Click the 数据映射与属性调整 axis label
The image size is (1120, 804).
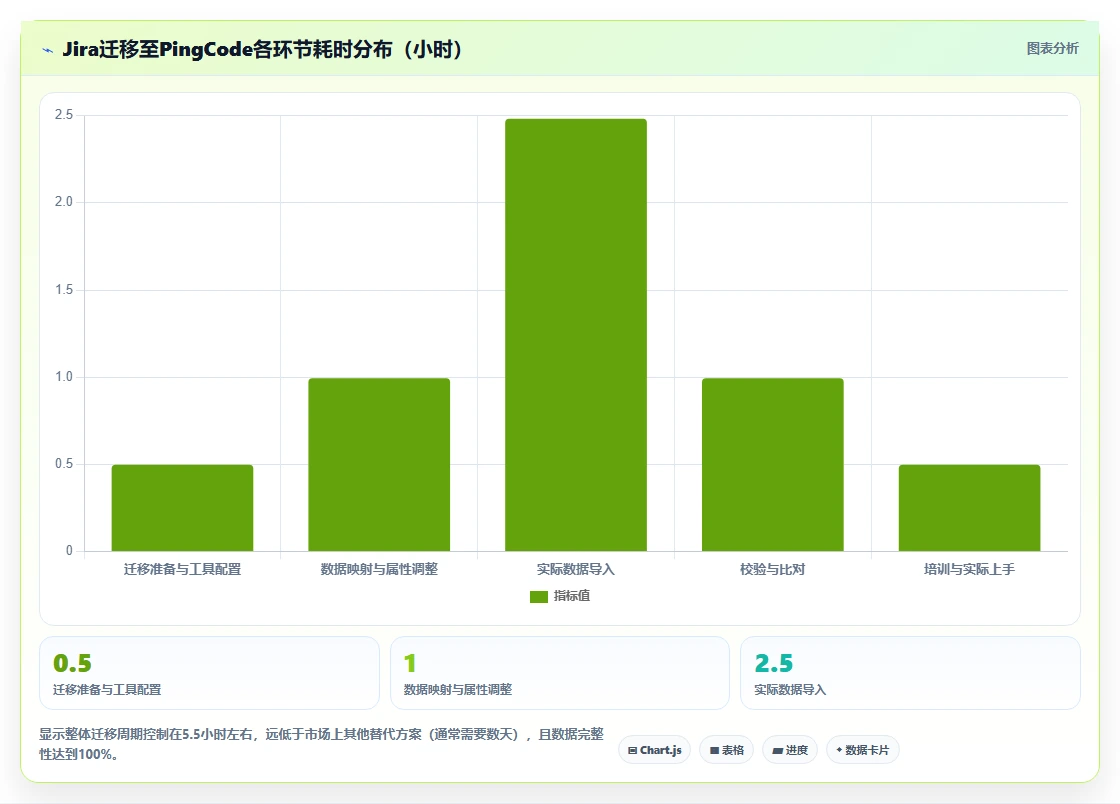(x=379, y=569)
